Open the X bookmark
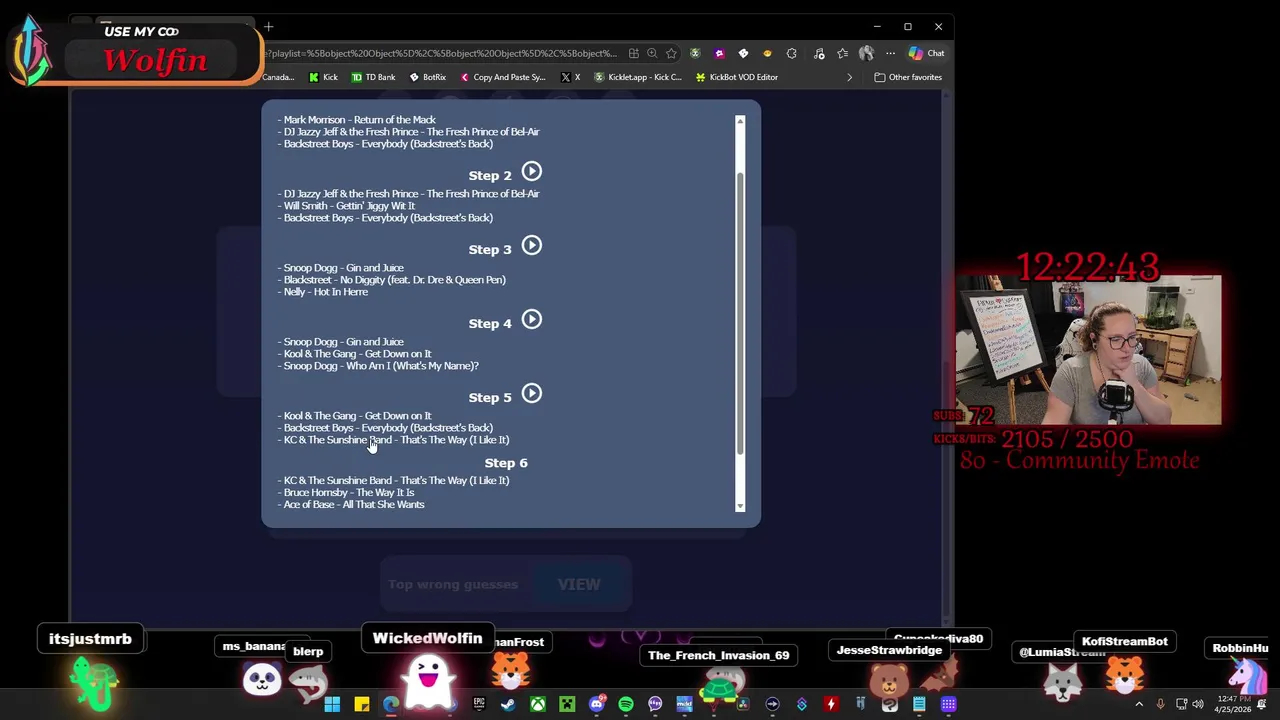 pos(571,77)
